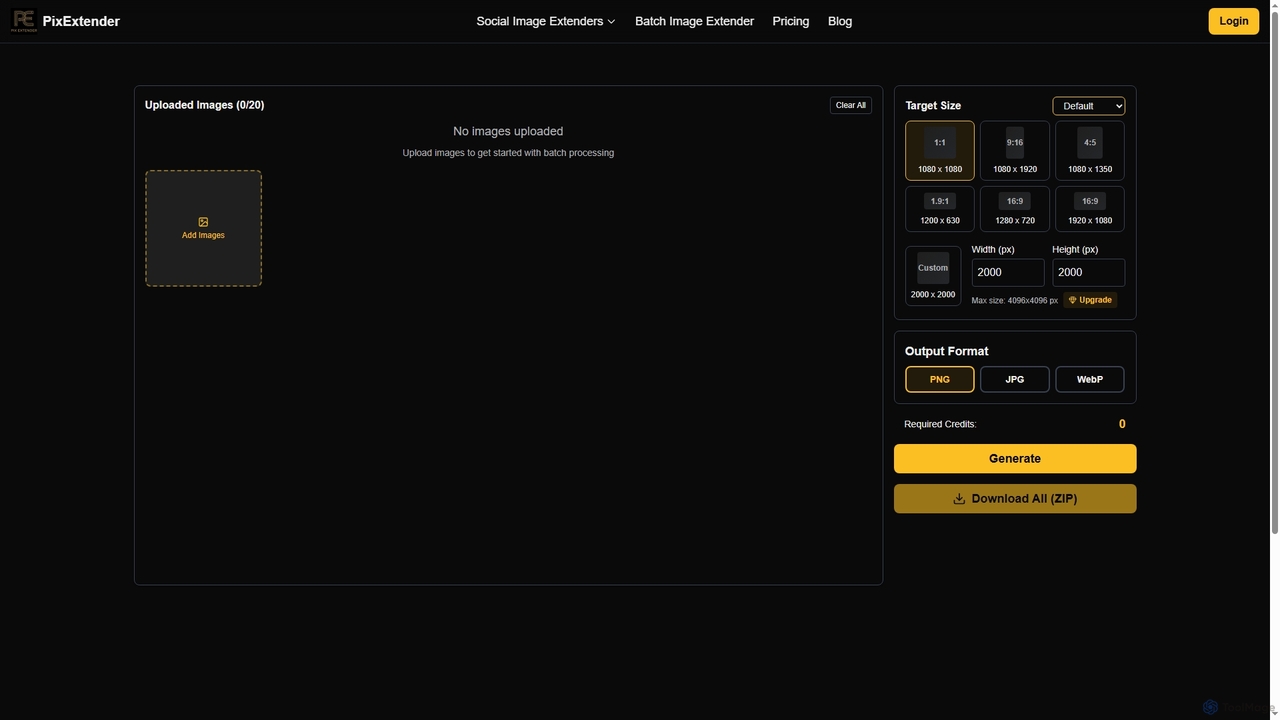1280x720 pixels.
Task: Select the 9:16 1080 x 1920 size
Action: point(1015,151)
